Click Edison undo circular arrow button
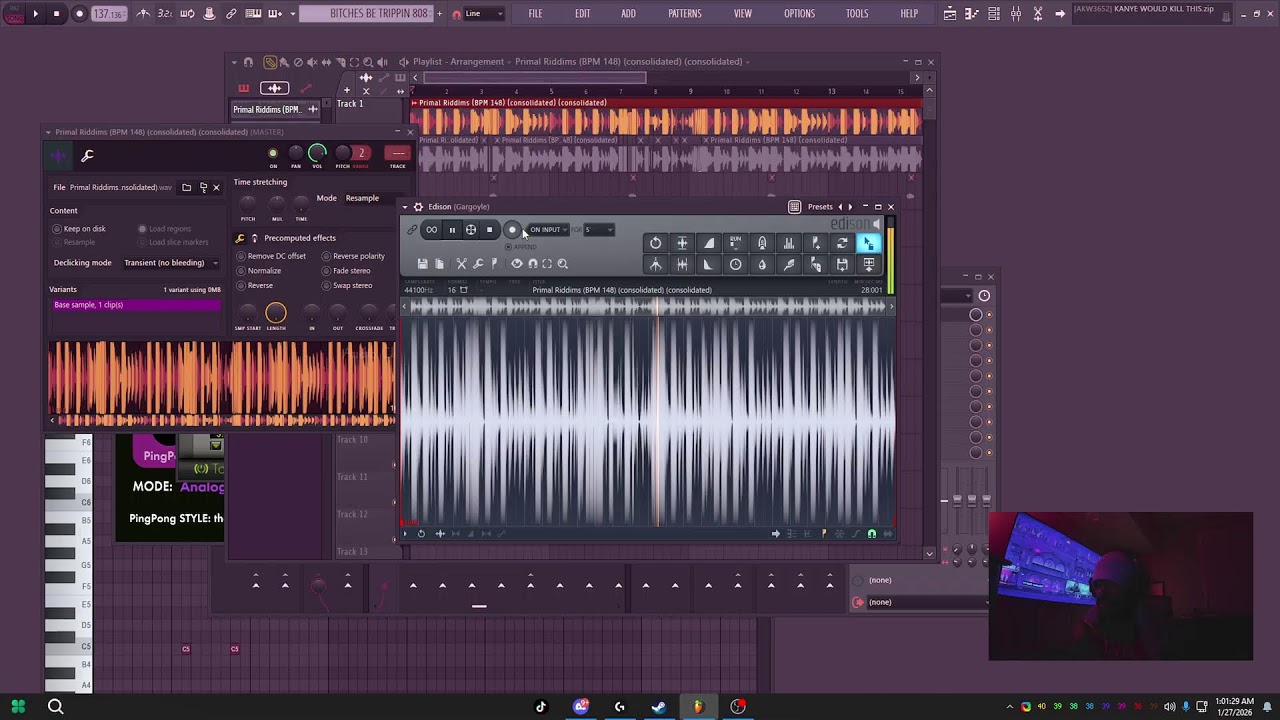This screenshot has height=720, width=1280. click(x=655, y=243)
